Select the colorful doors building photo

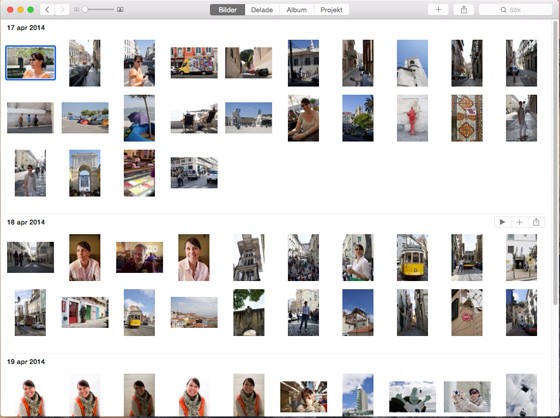tap(85, 312)
